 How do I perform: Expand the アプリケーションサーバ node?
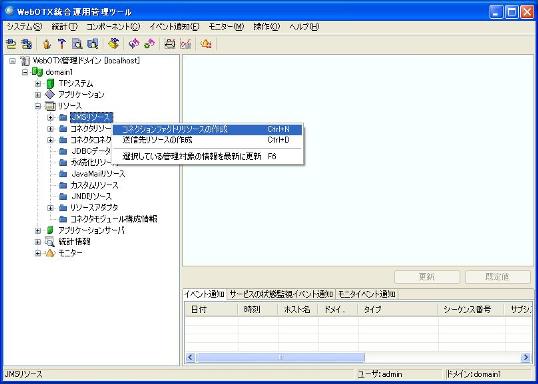38,231
